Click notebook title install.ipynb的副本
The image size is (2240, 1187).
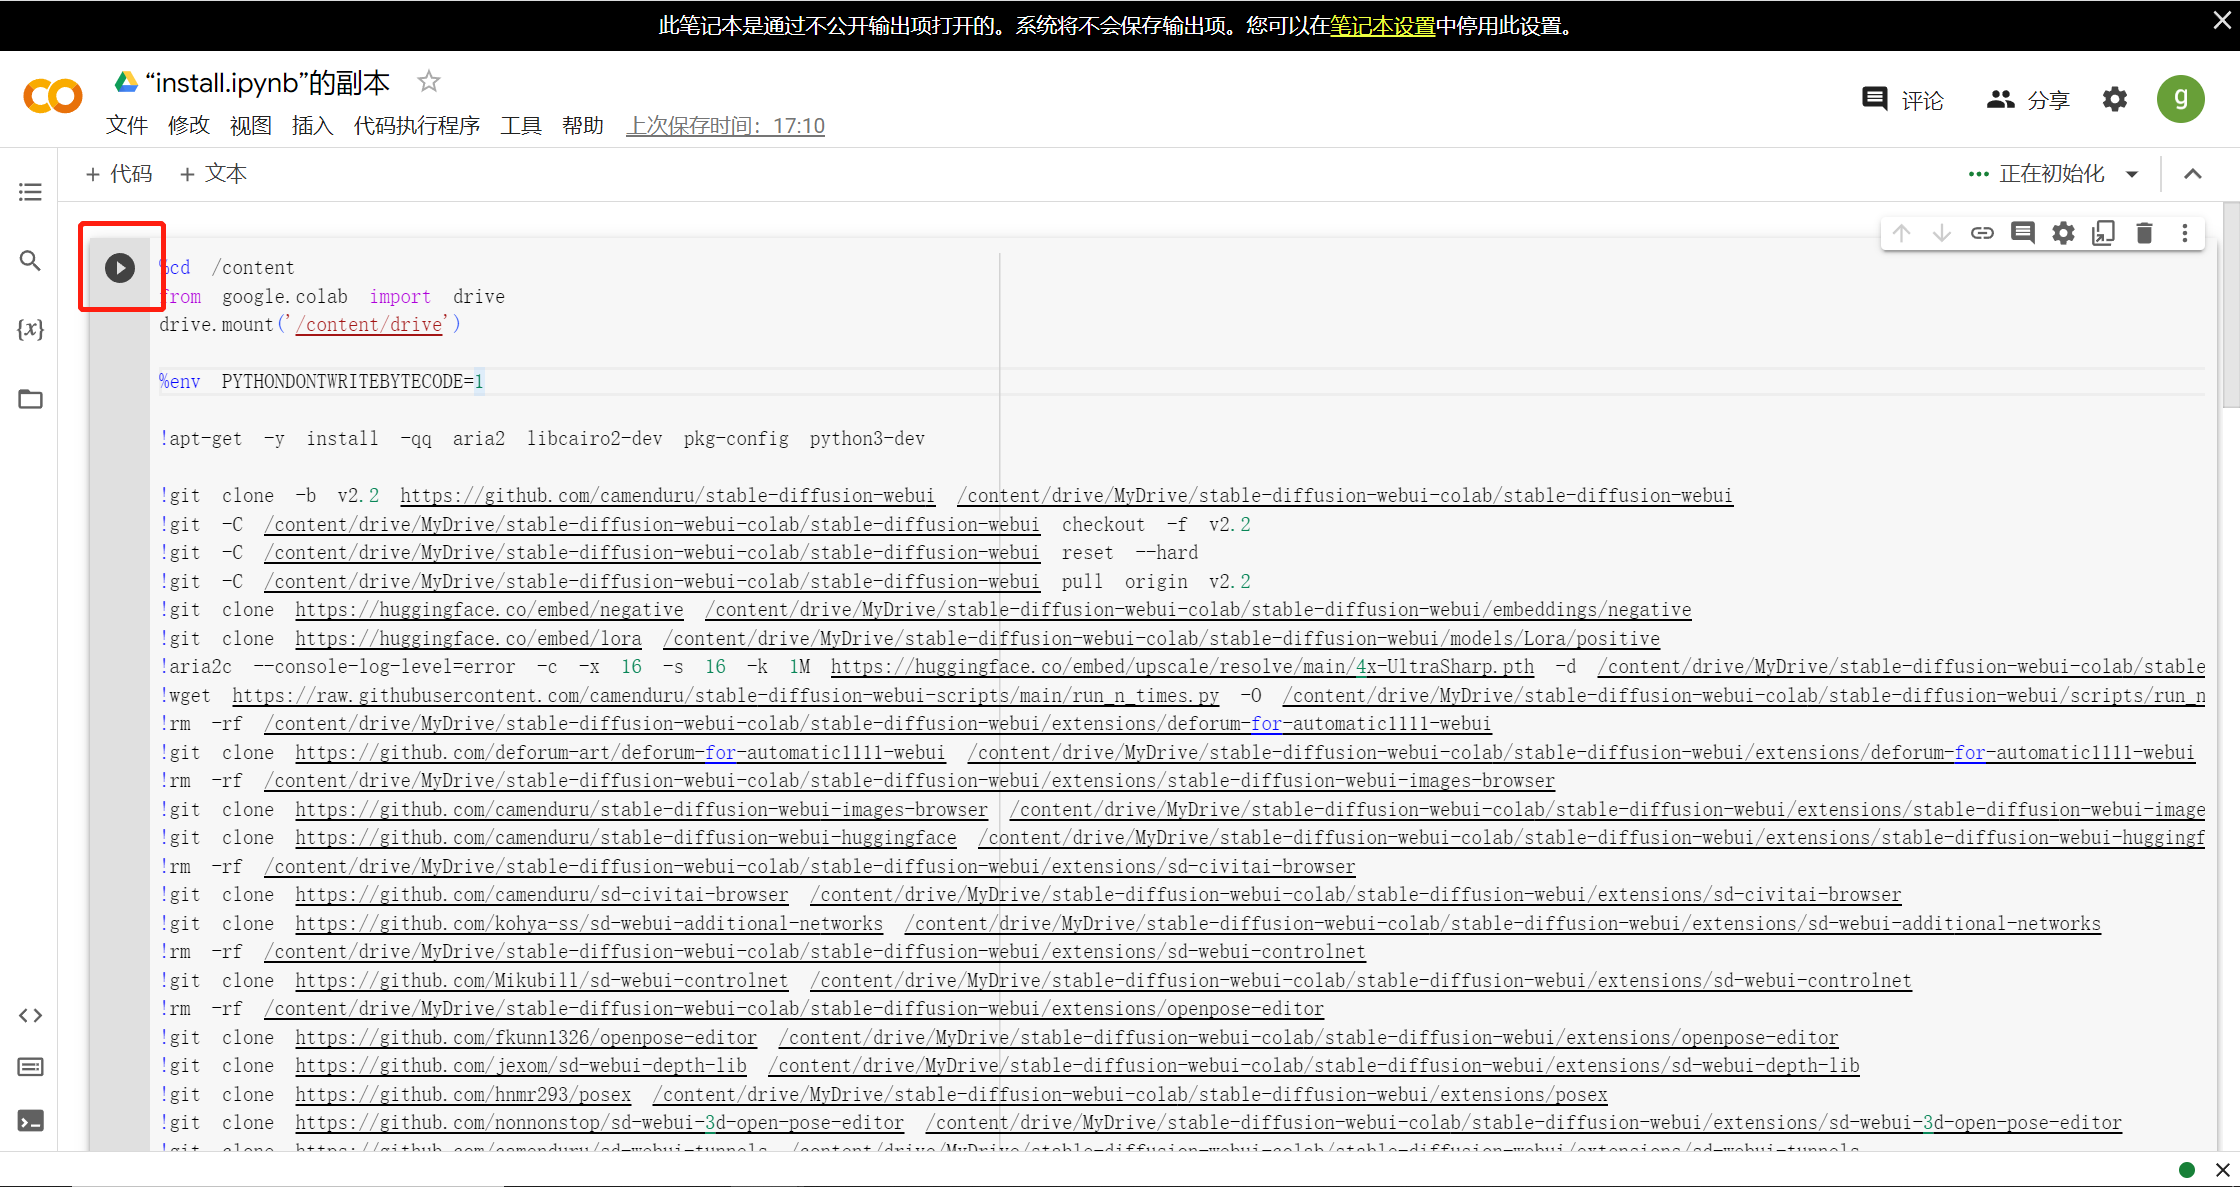[x=267, y=83]
